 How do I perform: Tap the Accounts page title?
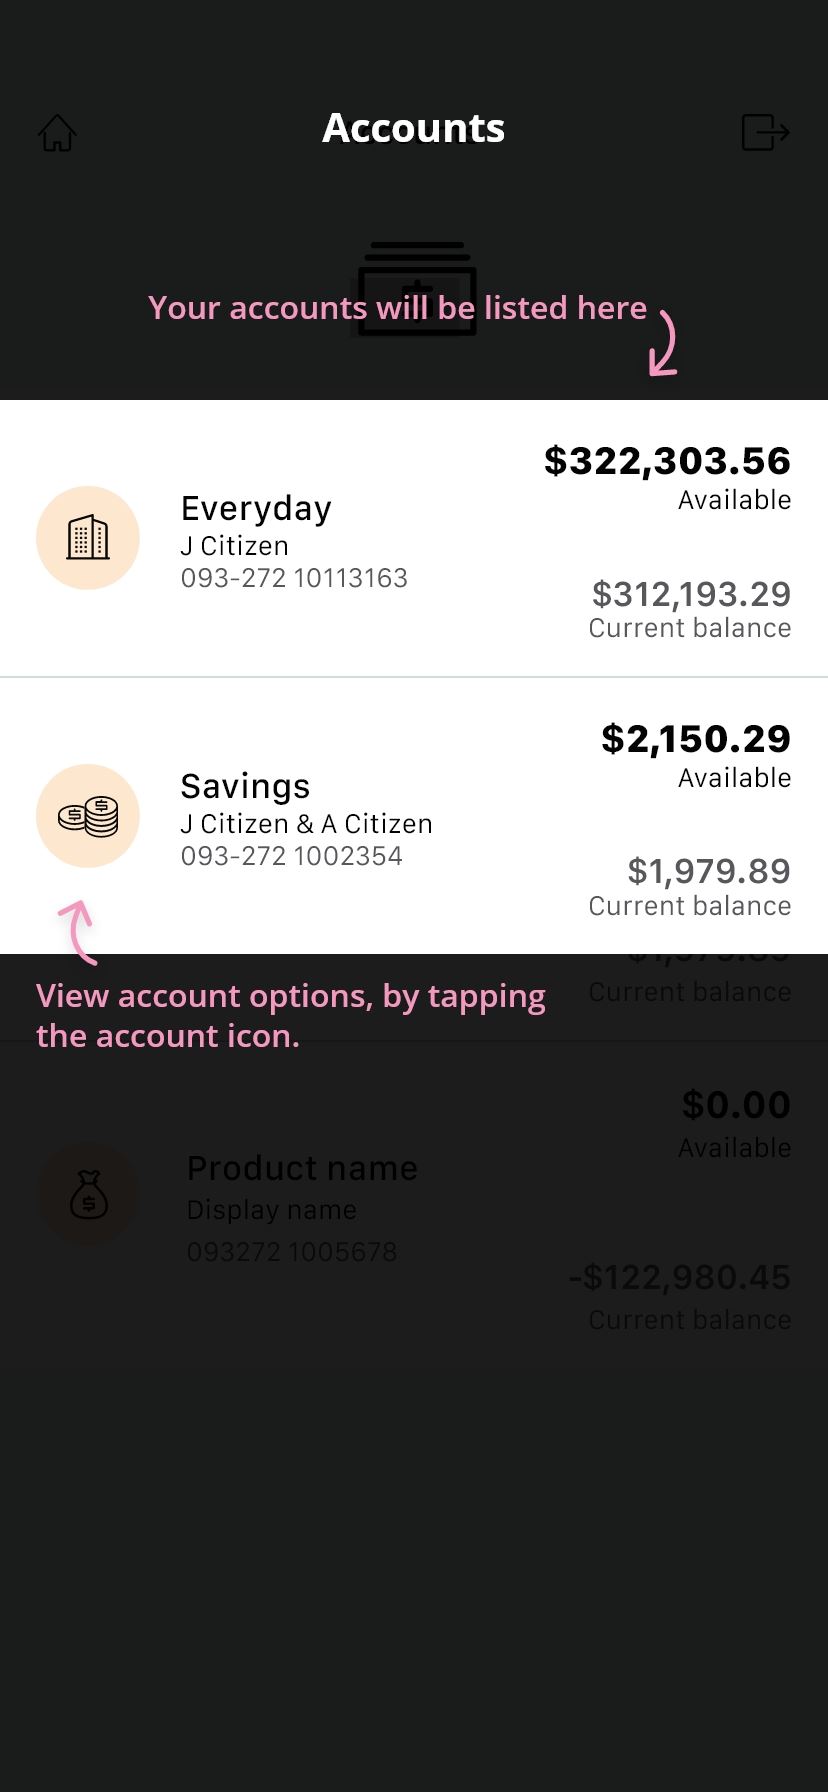(414, 128)
